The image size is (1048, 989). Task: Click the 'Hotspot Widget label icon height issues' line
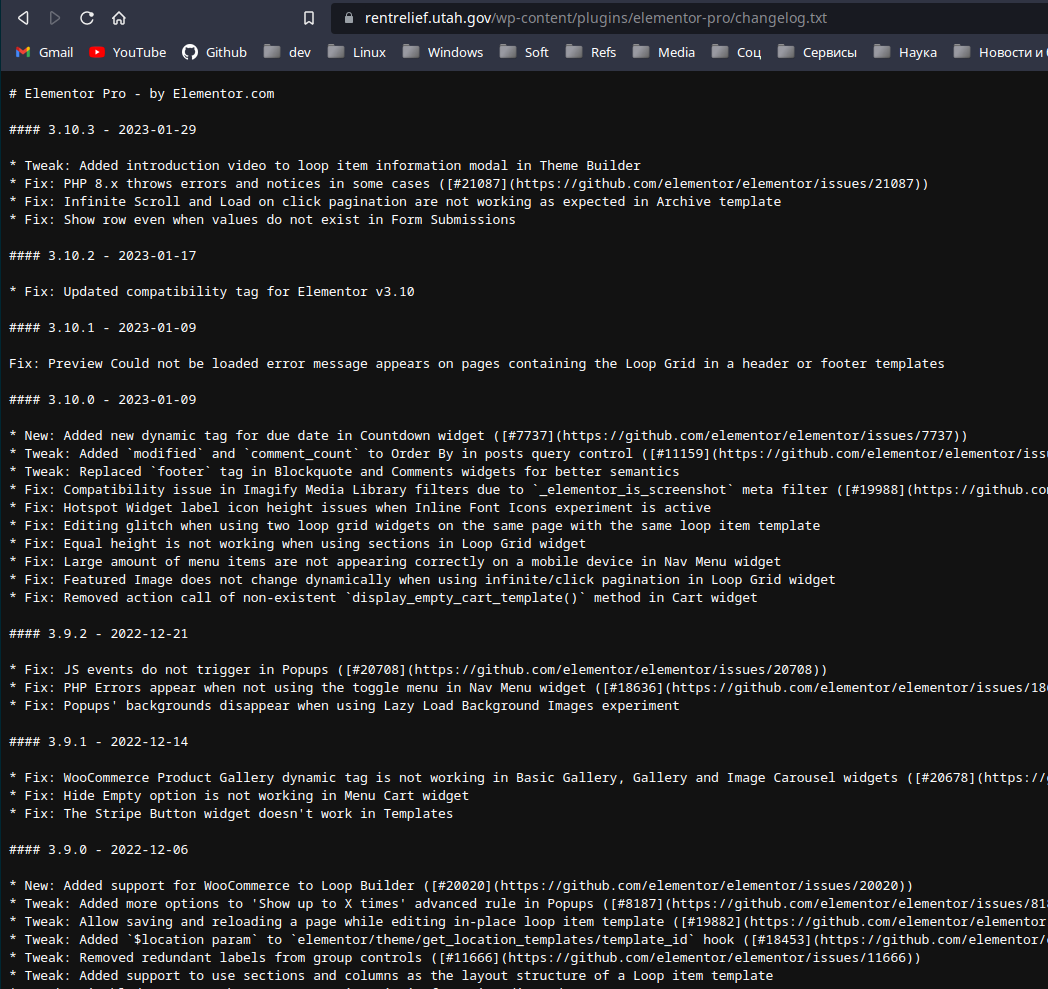pos(360,509)
